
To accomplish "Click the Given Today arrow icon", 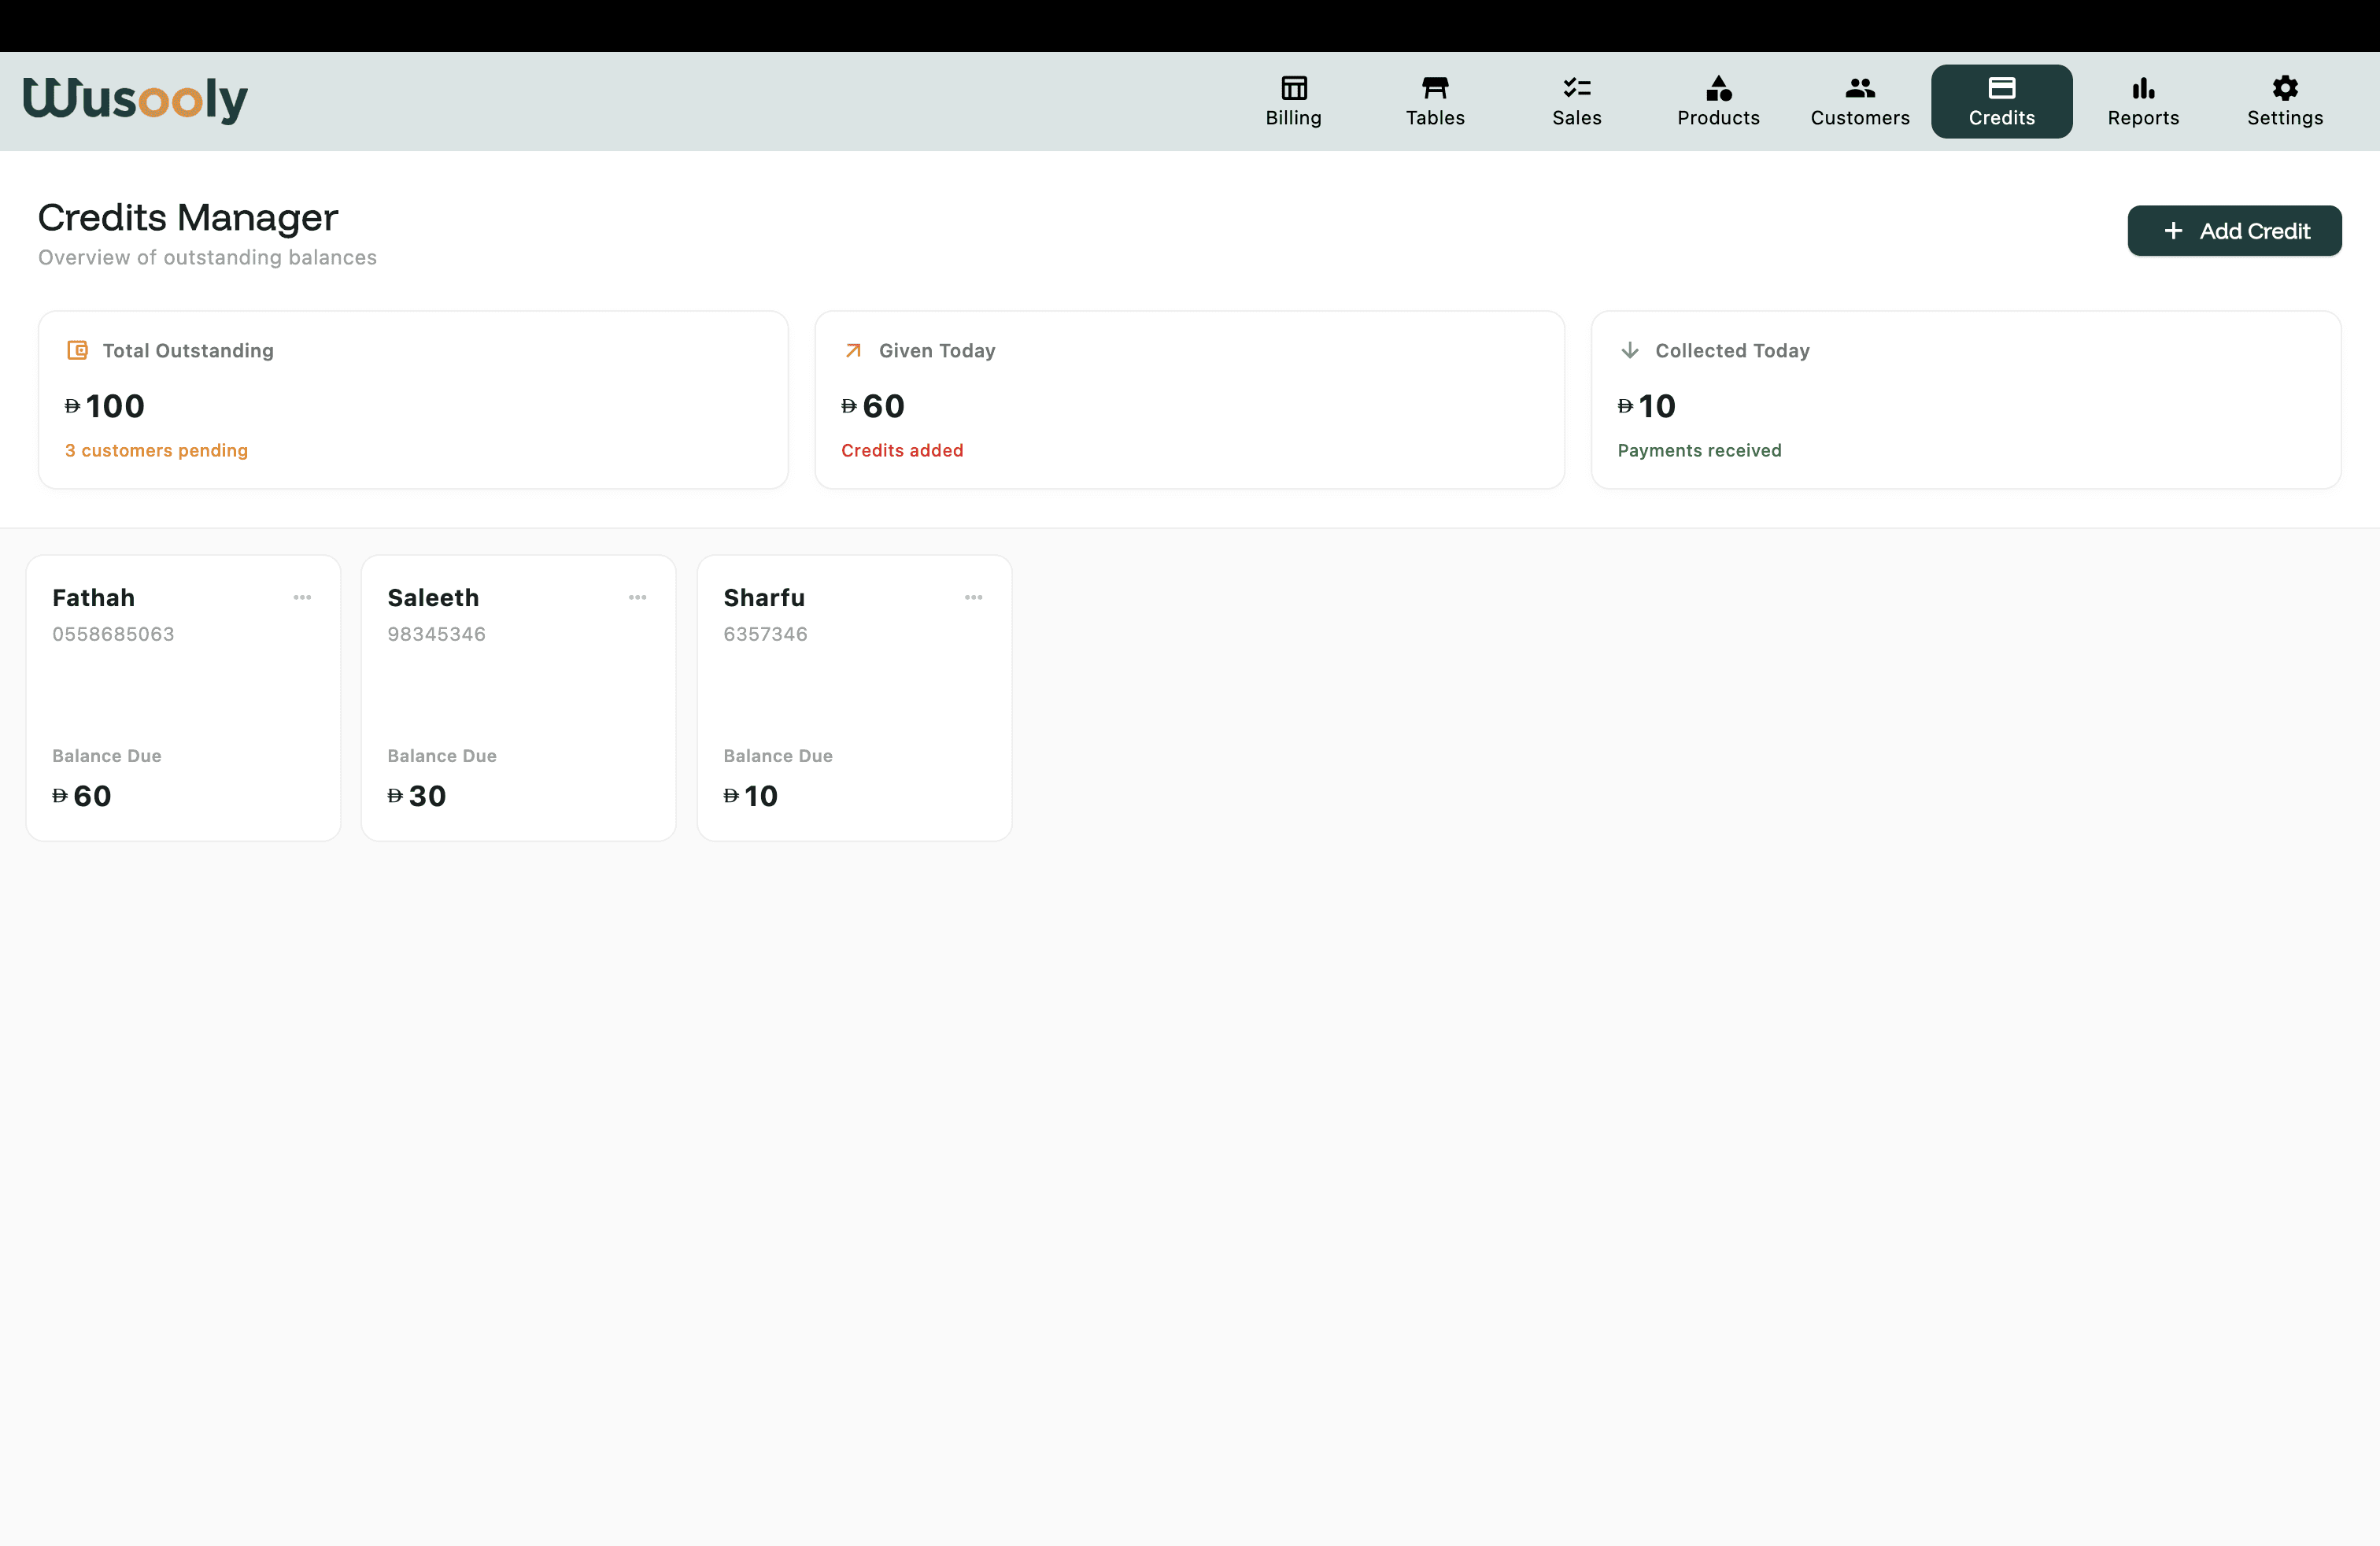I will [853, 350].
